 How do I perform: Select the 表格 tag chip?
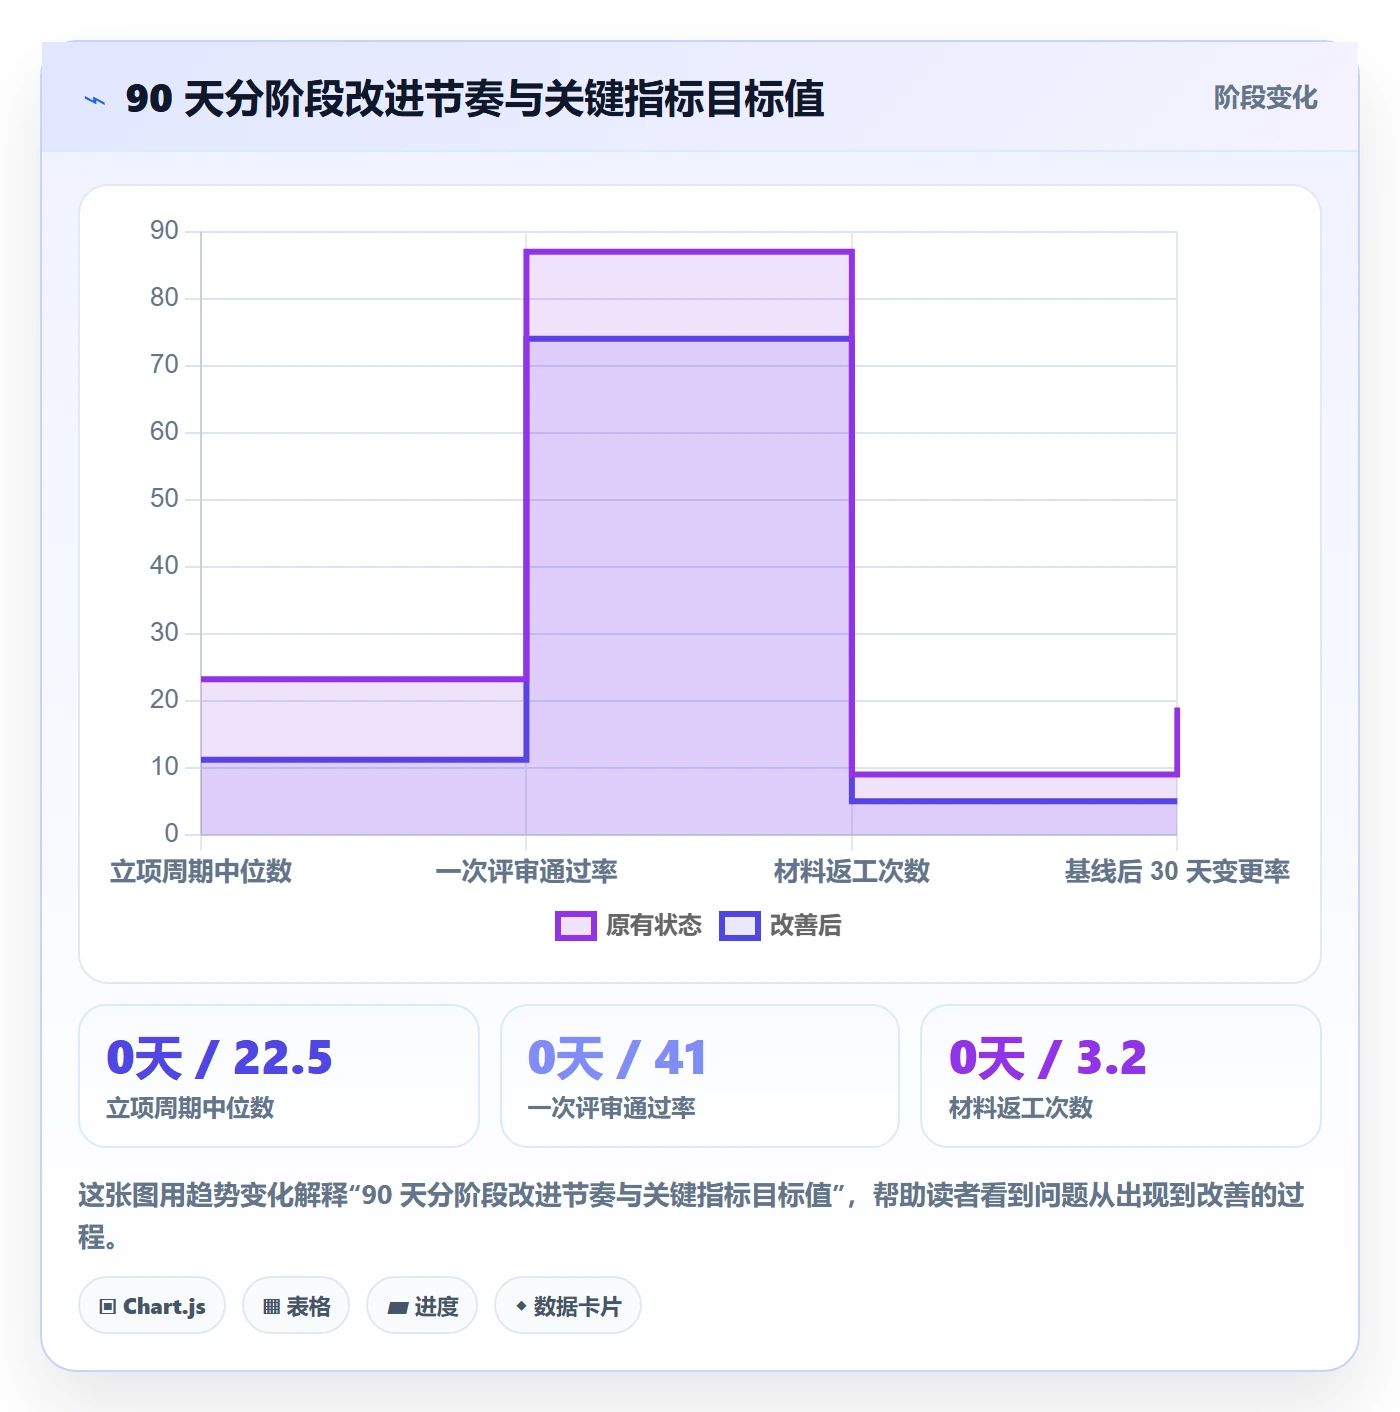click(296, 1306)
